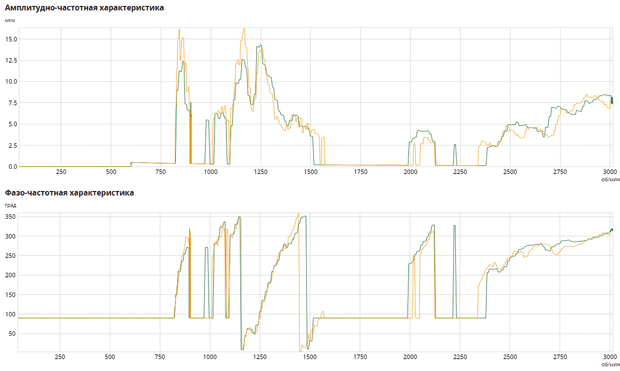Click the 1000 tick on amplitude chart x-axis
The image size is (620, 371).
tap(211, 172)
